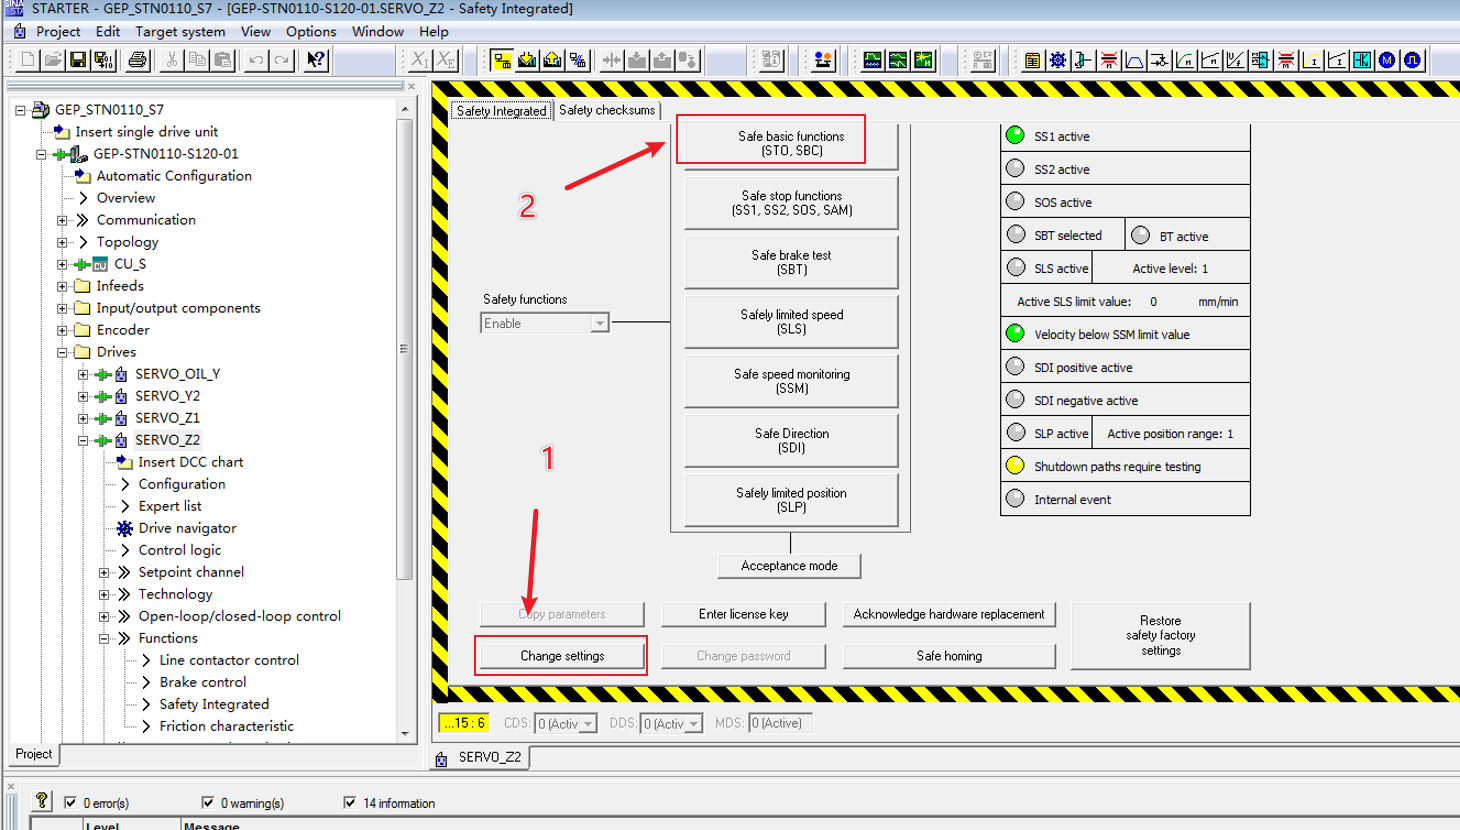Expand the SERVO_Y2 drive node
1460x830 pixels.
(83, 396)
